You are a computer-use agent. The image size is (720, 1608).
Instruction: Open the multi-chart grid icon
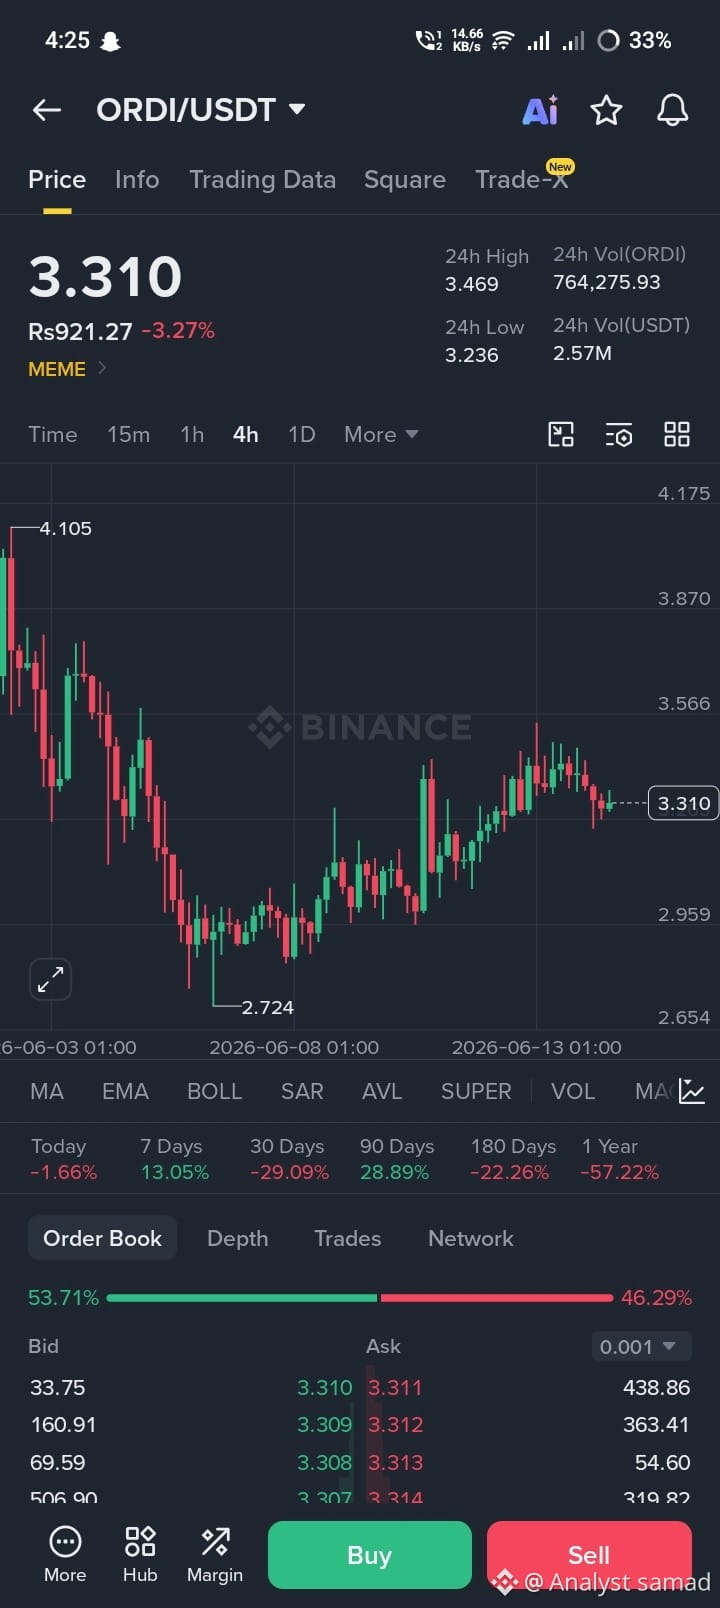click(677, 434)
